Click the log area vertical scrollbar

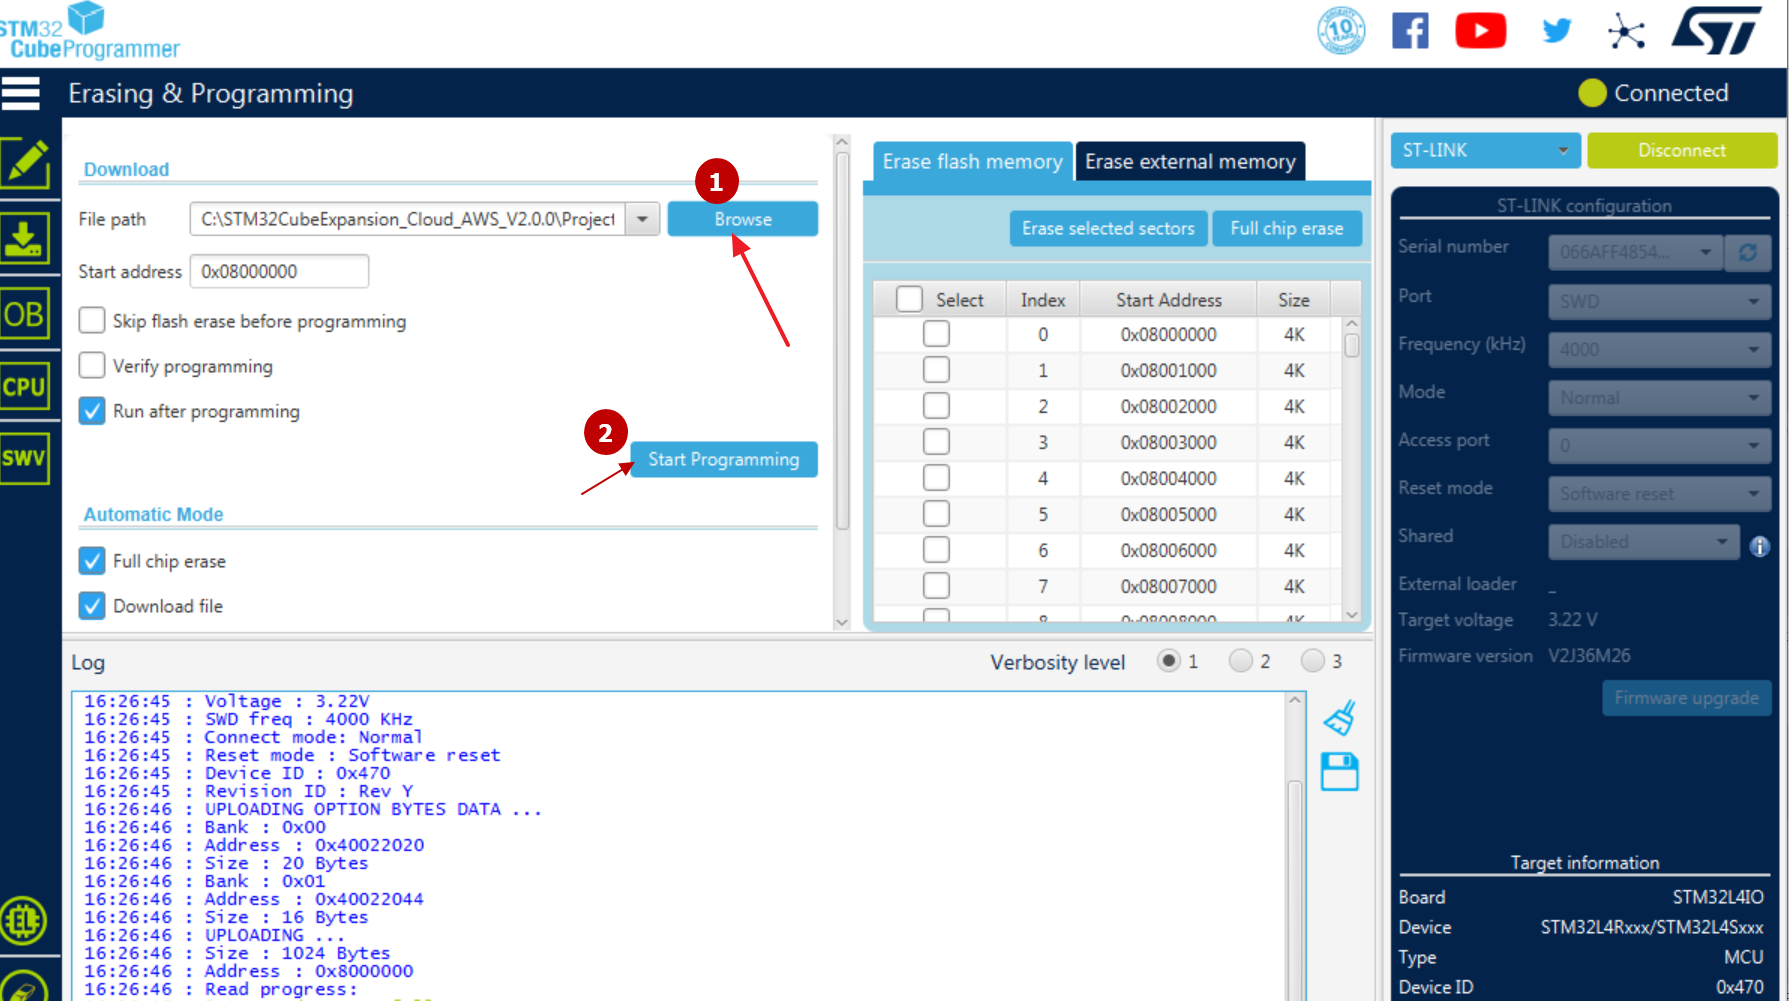click(x=1295, y=845)
